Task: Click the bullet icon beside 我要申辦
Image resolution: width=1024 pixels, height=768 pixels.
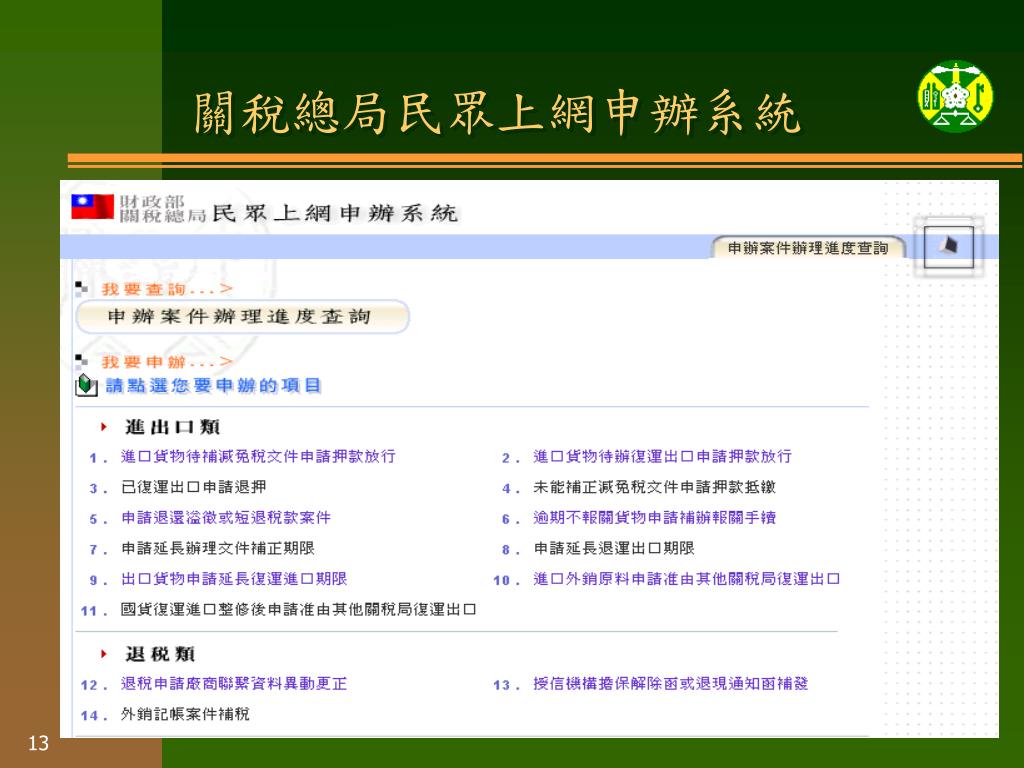Action: 81,361
